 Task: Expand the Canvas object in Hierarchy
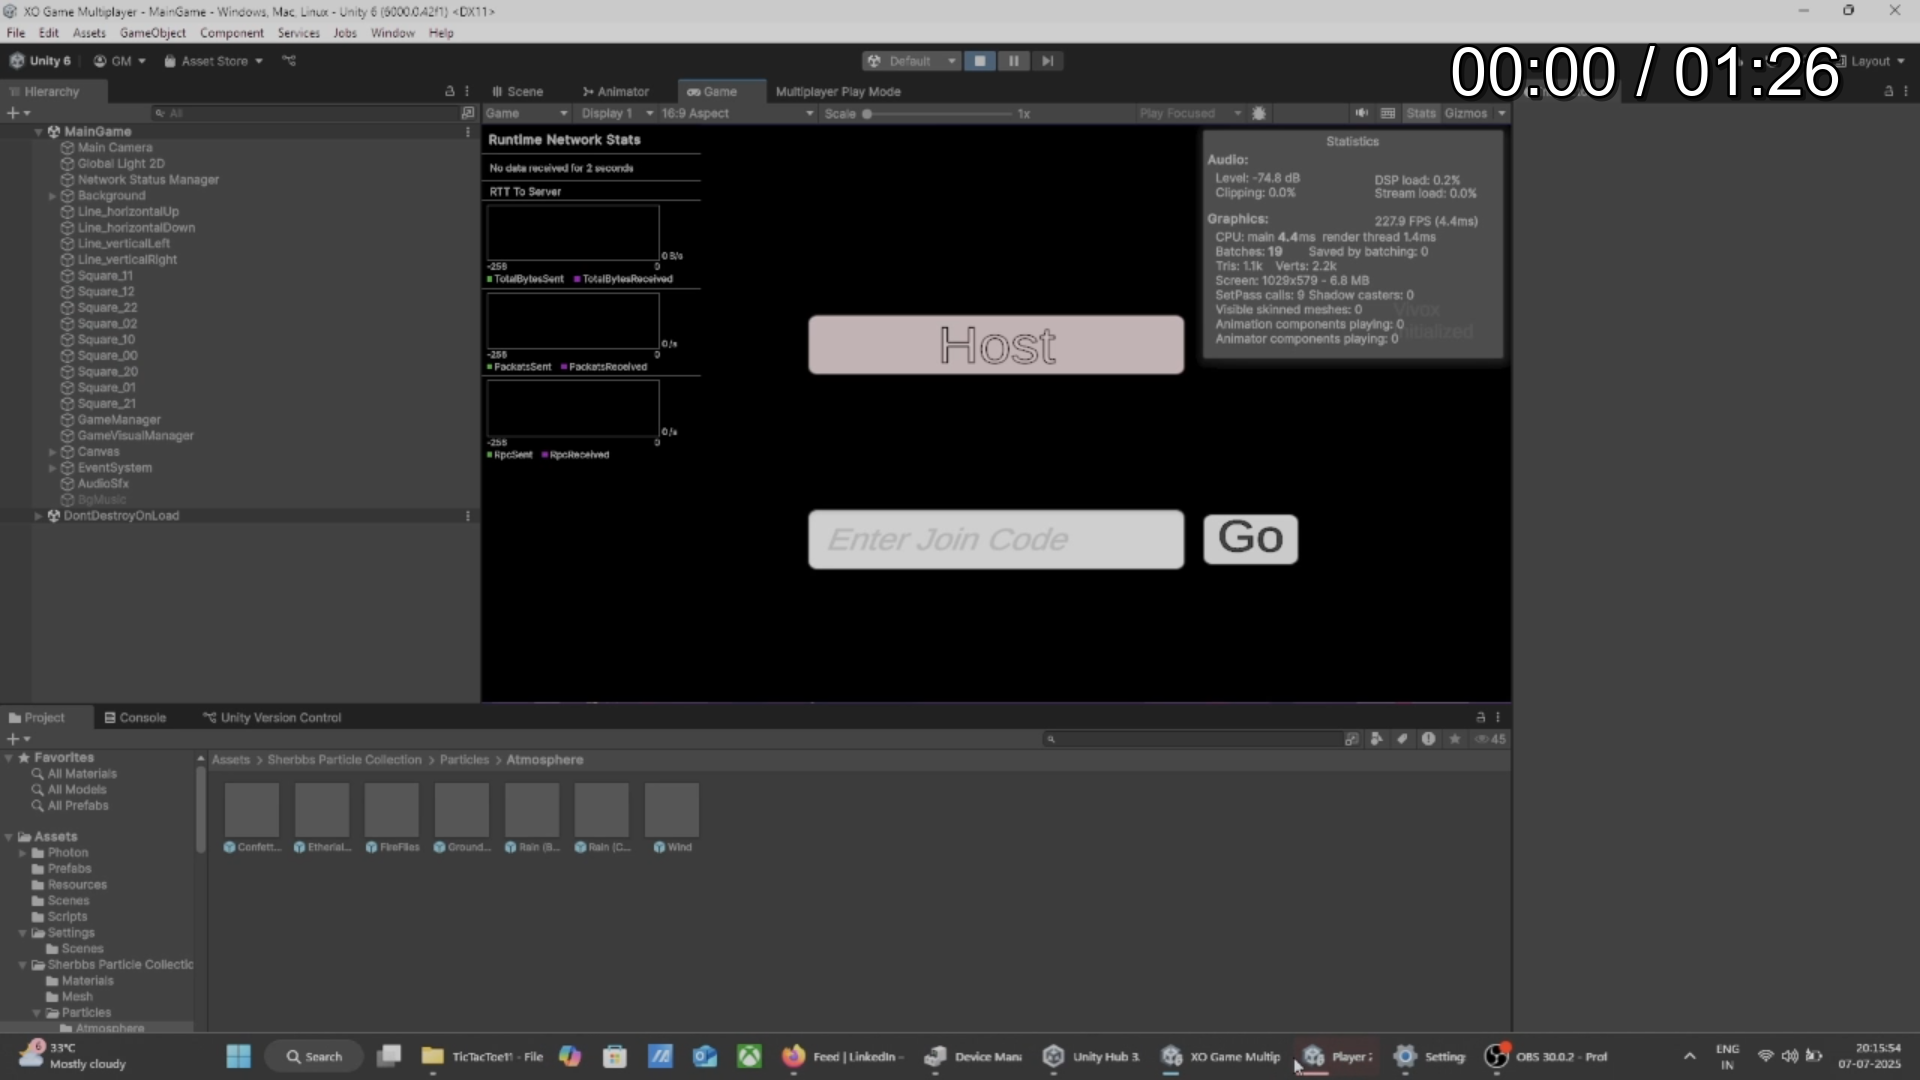(x=52, y=452)
